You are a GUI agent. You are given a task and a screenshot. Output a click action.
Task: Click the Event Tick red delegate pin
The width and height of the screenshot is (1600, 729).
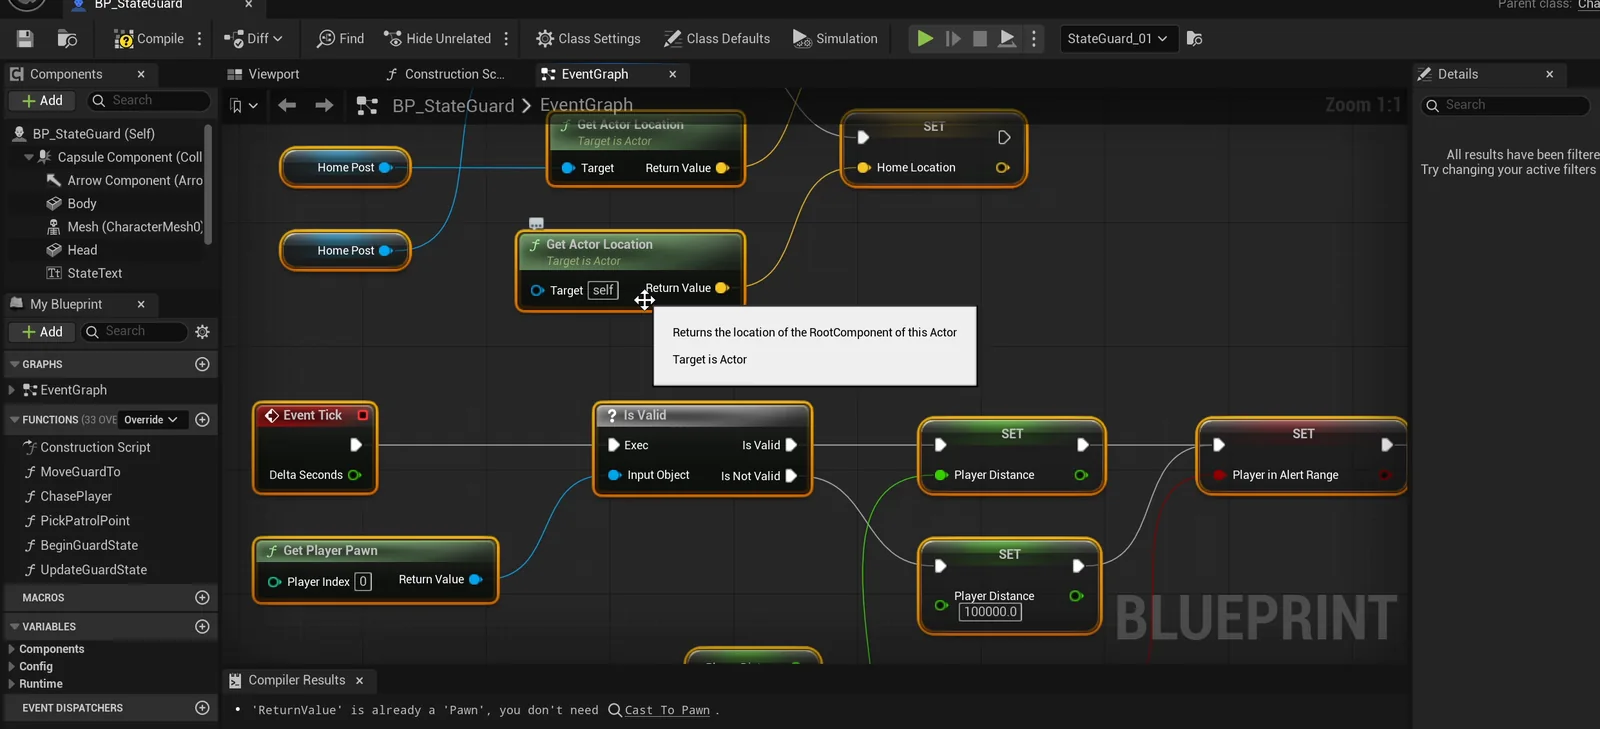click(363, 415)
